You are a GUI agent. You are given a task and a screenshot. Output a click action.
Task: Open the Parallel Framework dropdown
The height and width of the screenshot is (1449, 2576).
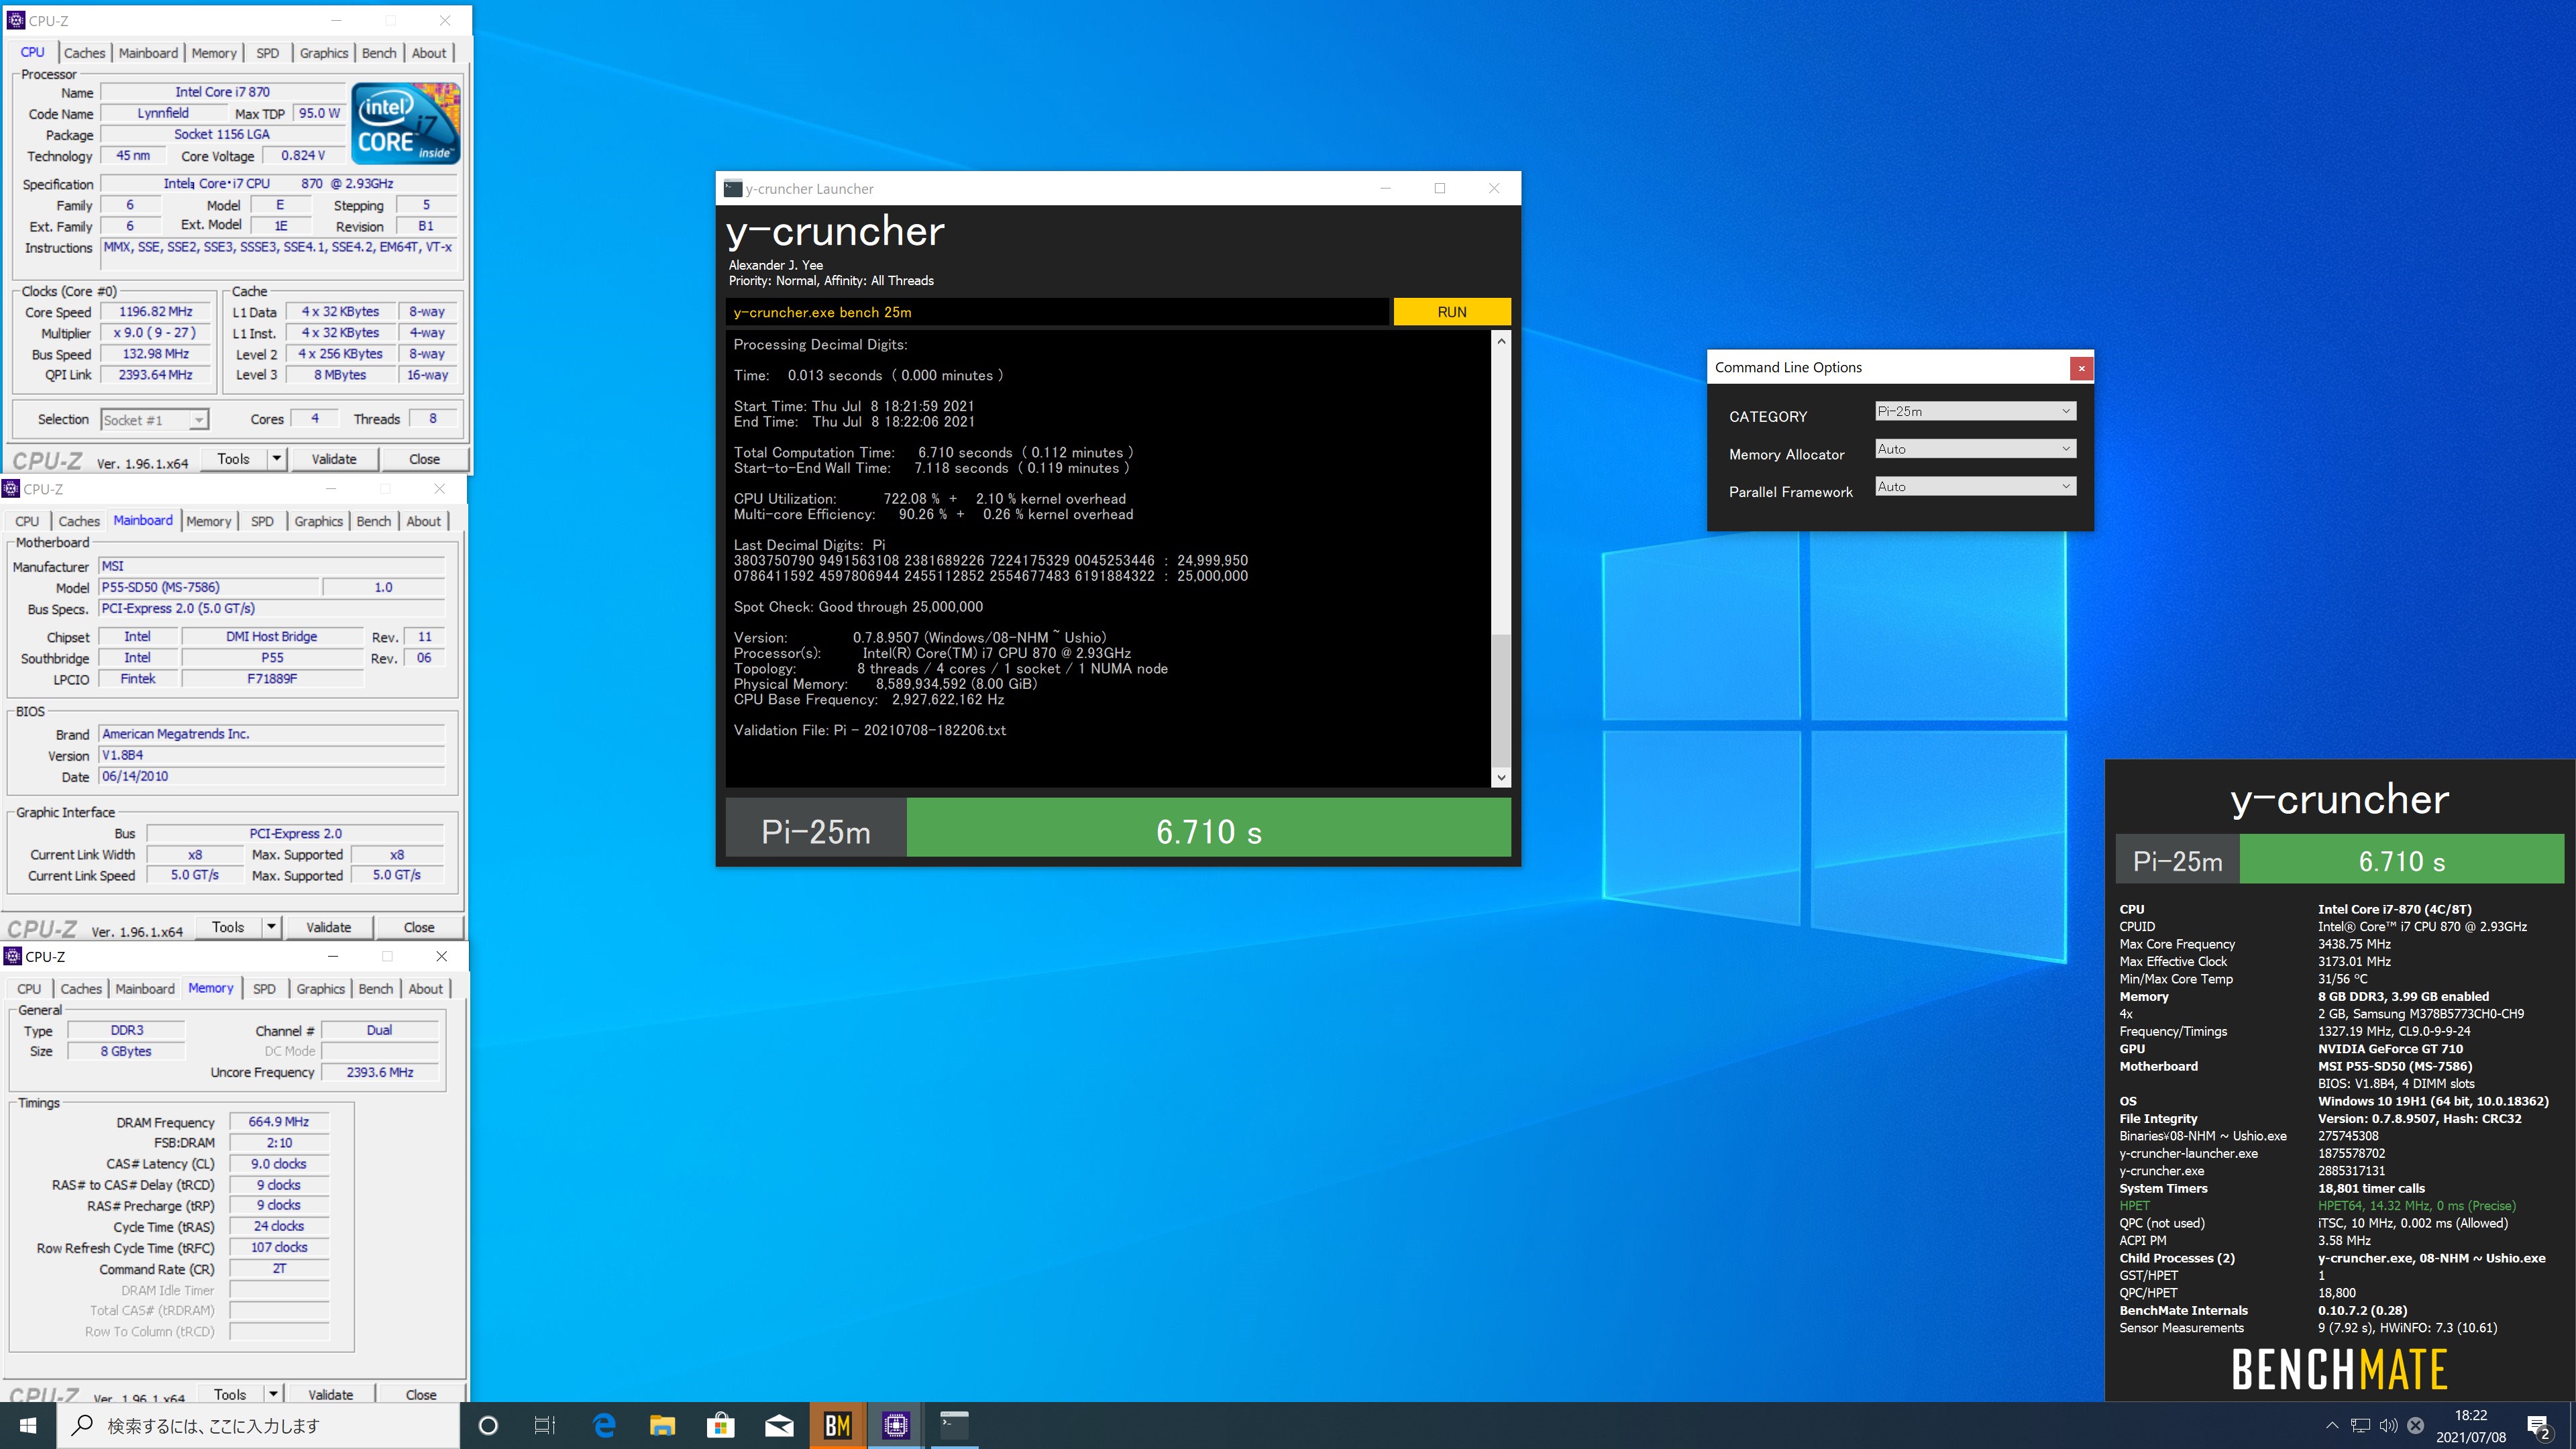1975,487
